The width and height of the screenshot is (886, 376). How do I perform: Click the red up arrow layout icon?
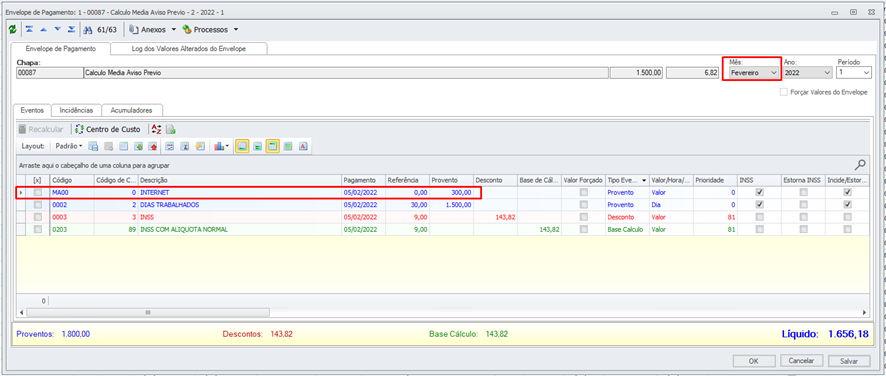pyautogui.click(x=153, y=146)
